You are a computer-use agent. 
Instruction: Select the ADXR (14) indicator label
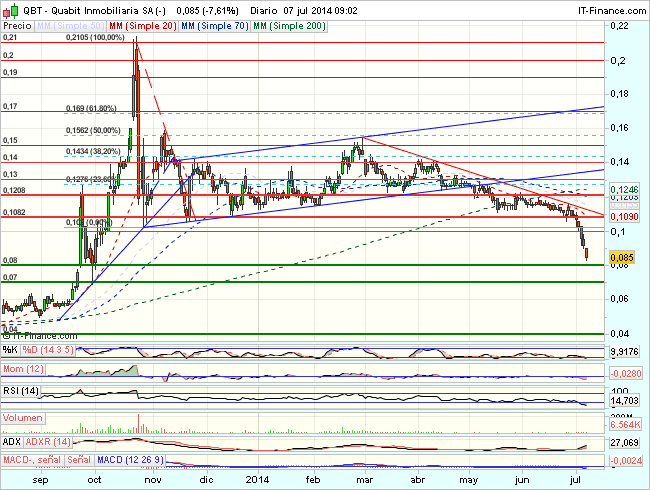tap(48, 440)
